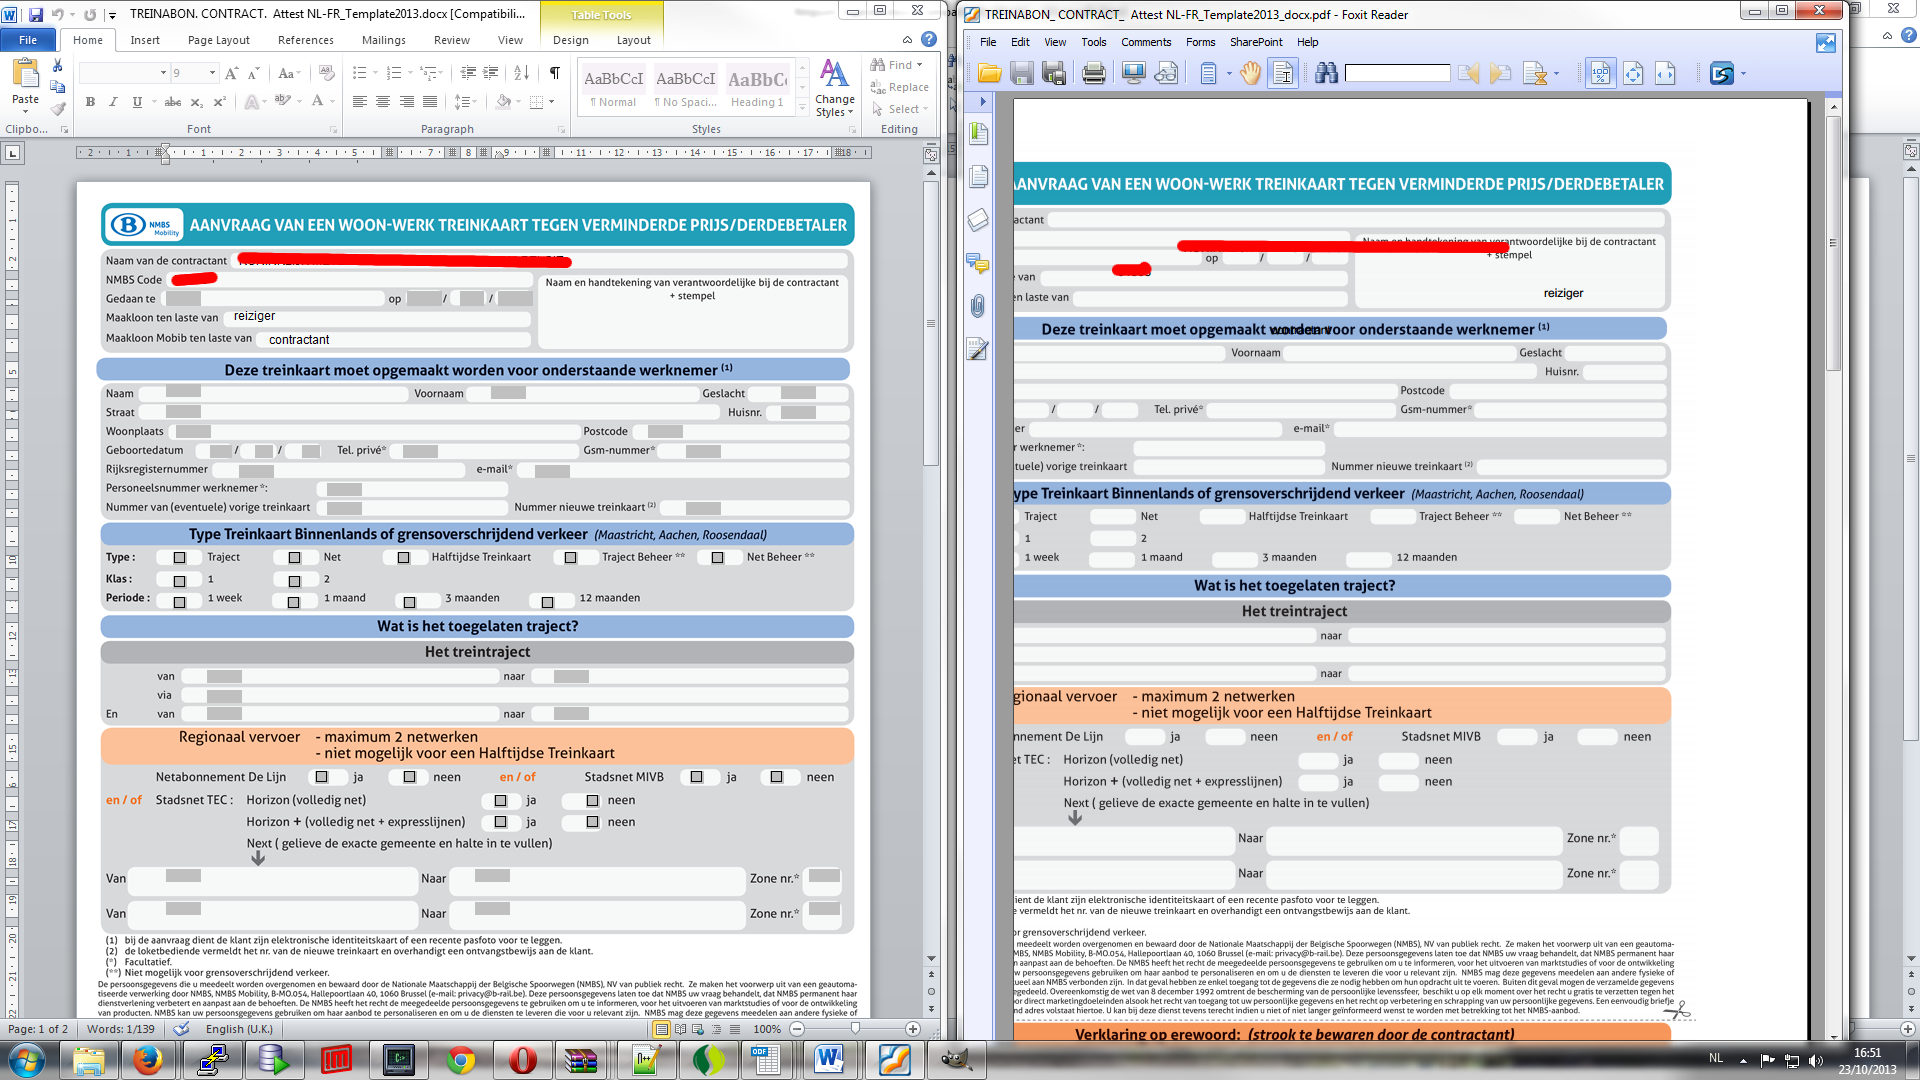Open the Bookmarks panel in Foxit sidebar
1920x1080 pixels.
(978, 134)
